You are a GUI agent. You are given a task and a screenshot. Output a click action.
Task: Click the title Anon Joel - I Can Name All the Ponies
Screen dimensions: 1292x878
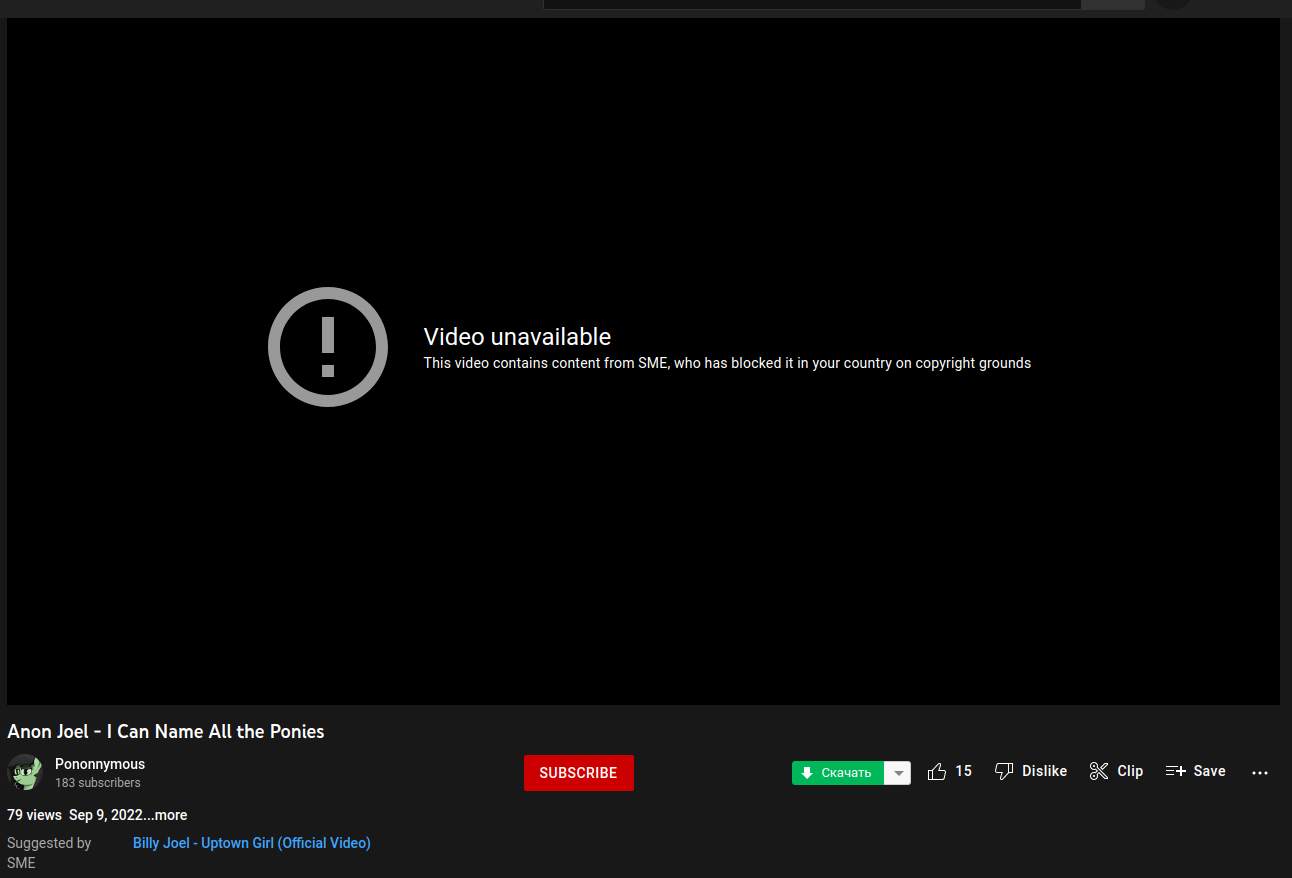click(166, 731)
